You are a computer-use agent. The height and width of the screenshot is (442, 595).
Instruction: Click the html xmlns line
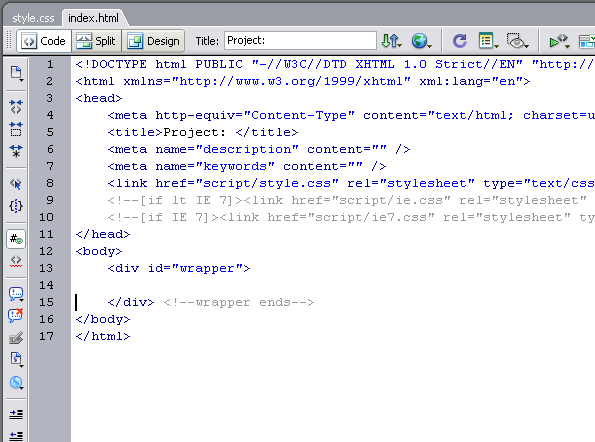click(x=302, y=82)
